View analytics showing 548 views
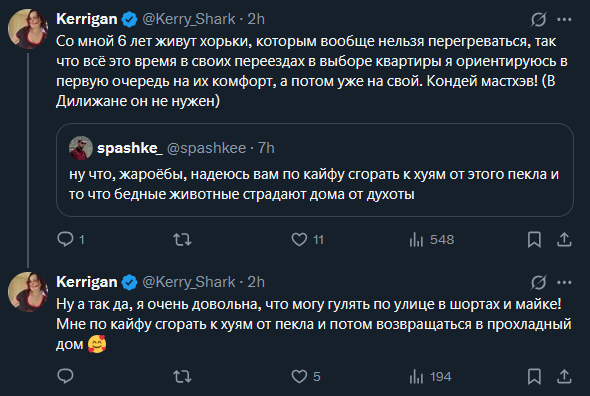590x396 pixels. (432, 239)
